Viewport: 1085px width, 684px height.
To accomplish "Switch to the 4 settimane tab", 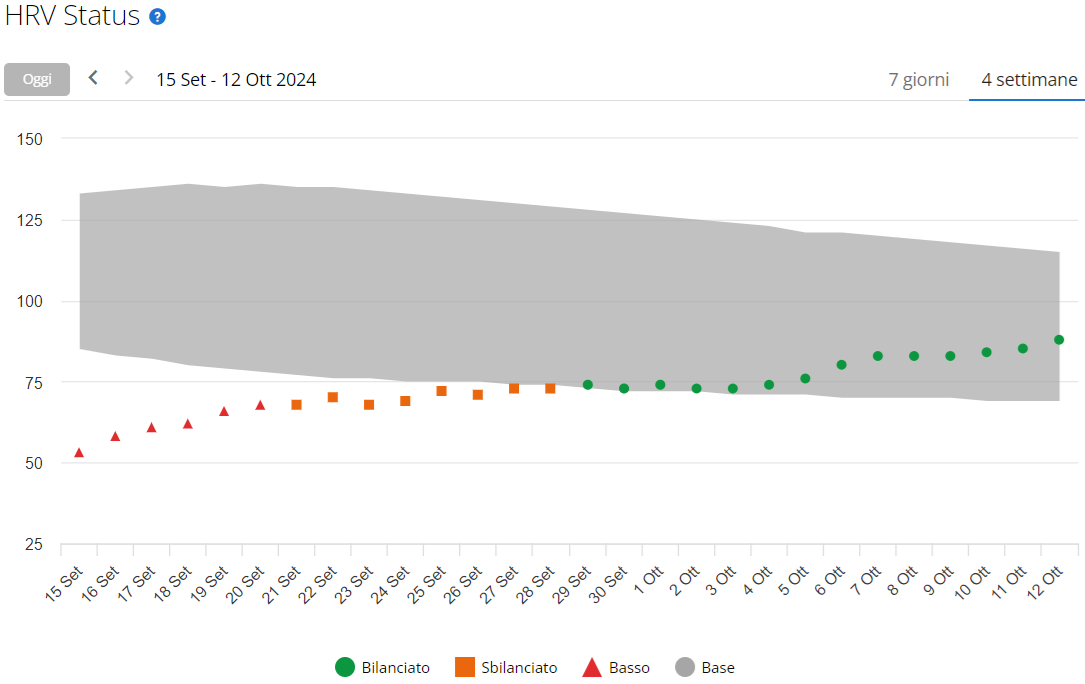I will click(1029, 80).
